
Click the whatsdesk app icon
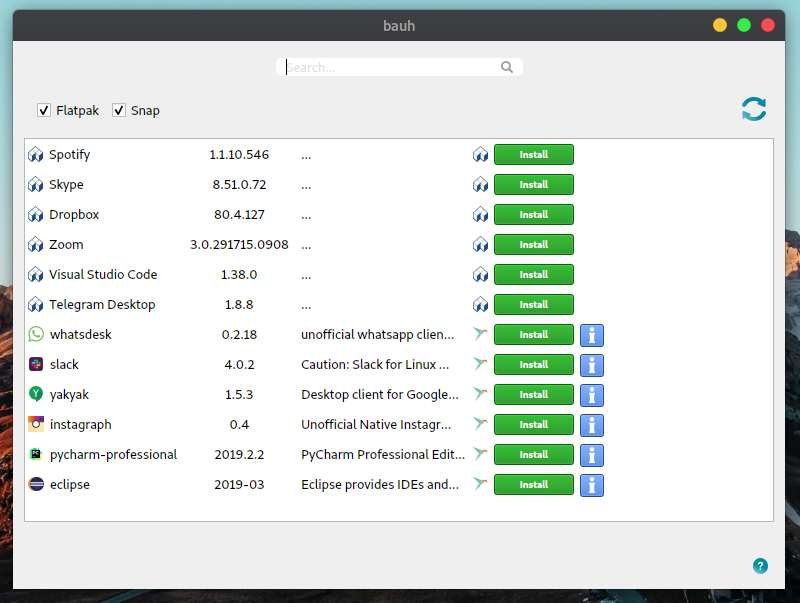point(36,334)
